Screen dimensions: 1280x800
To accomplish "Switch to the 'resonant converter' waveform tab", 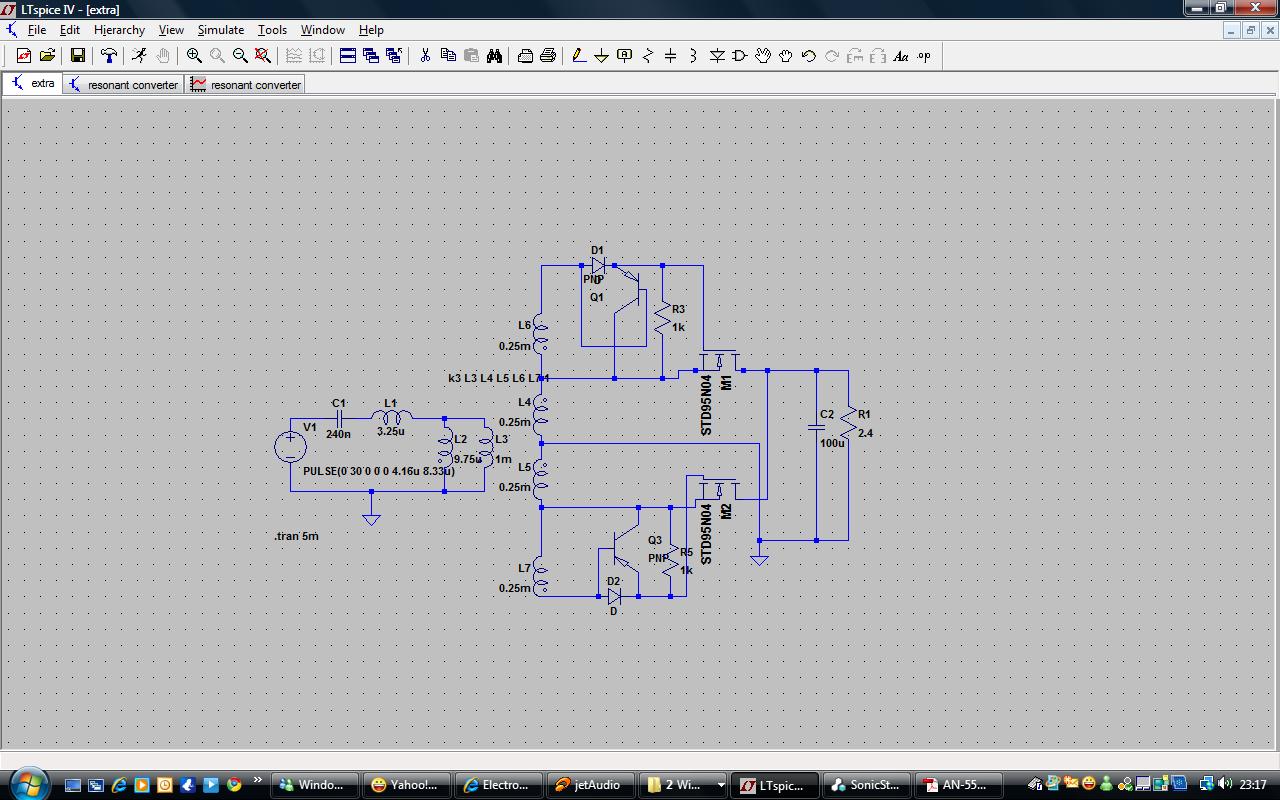I will [x=246, y=85].
